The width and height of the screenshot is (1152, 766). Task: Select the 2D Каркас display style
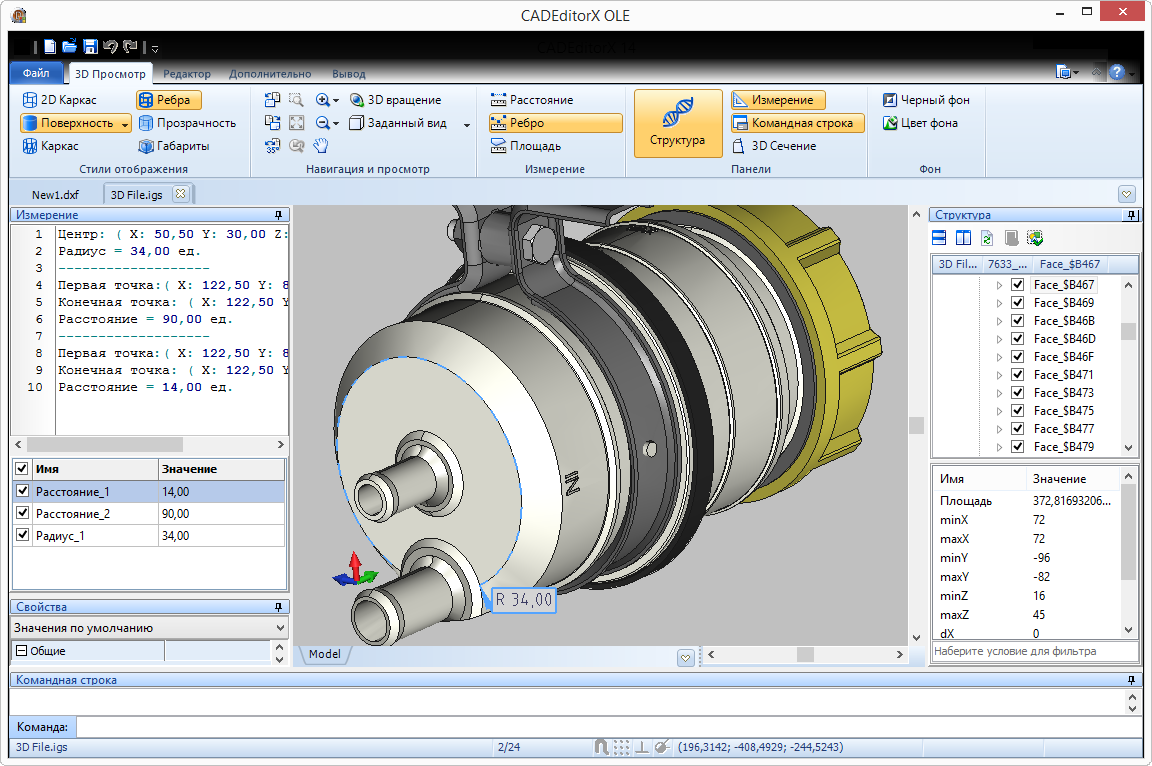click(59, 100)
